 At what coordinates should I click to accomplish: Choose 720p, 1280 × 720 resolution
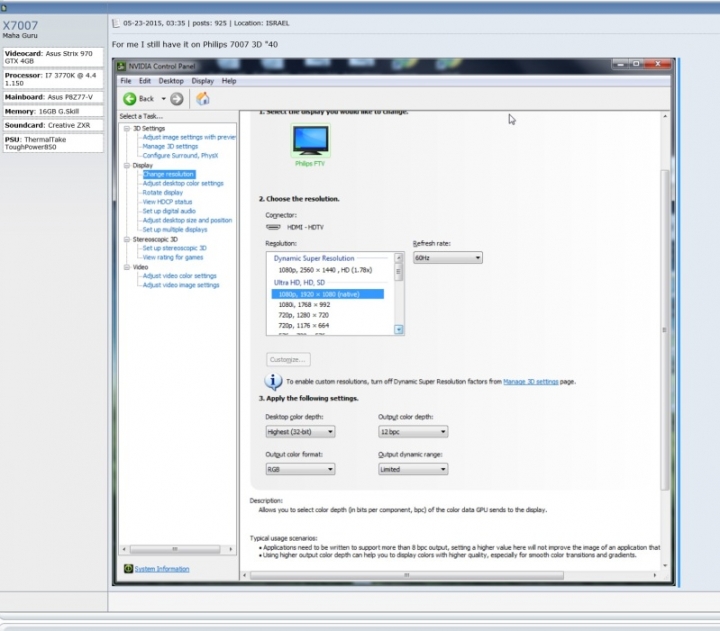click(304, 315)
